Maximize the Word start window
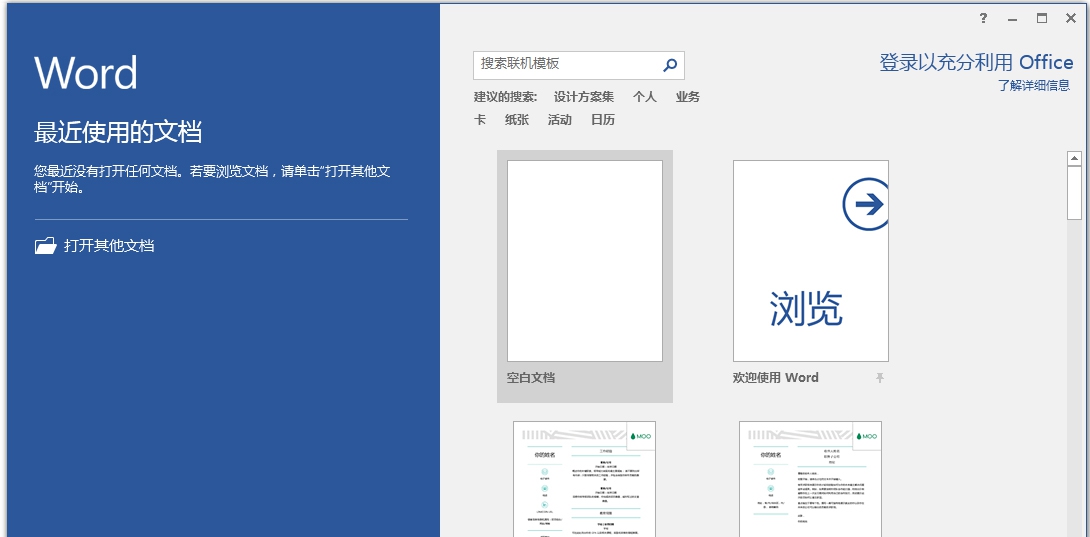1090x537 pixels. (x=1042, y=18)
